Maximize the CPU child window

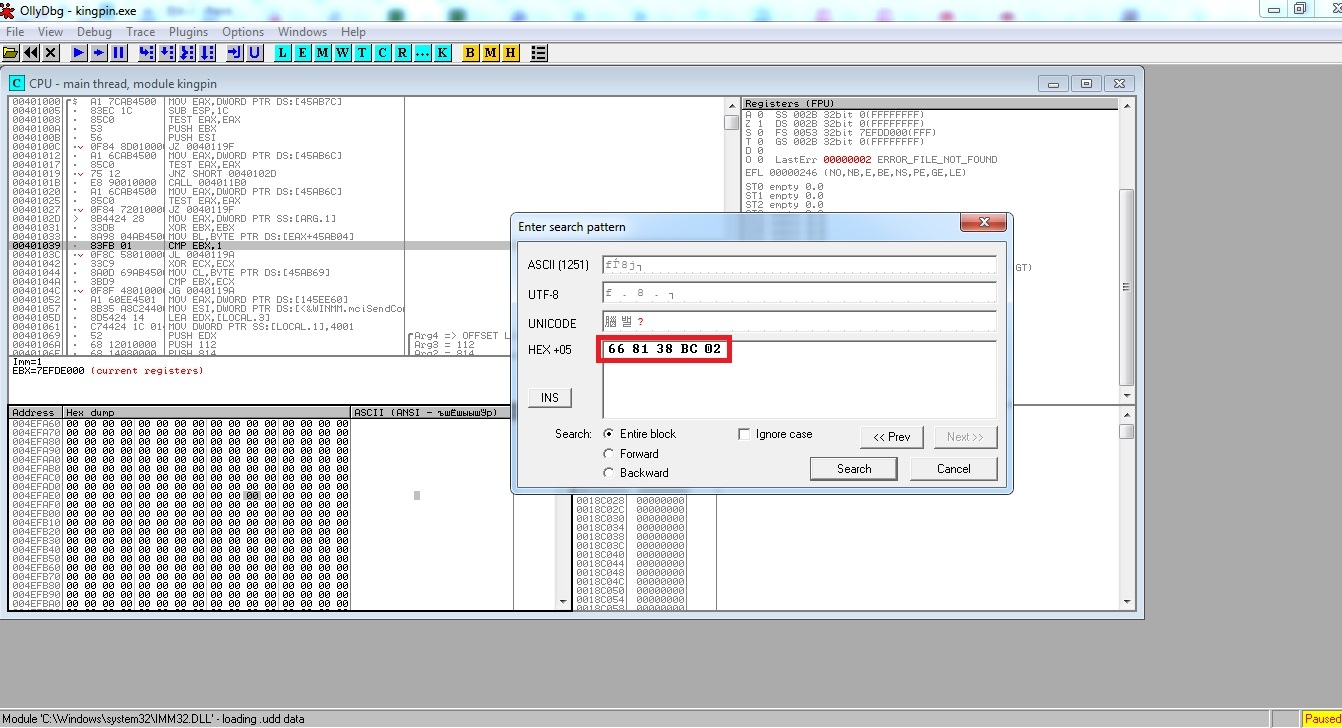click(x=1088, y=84)
